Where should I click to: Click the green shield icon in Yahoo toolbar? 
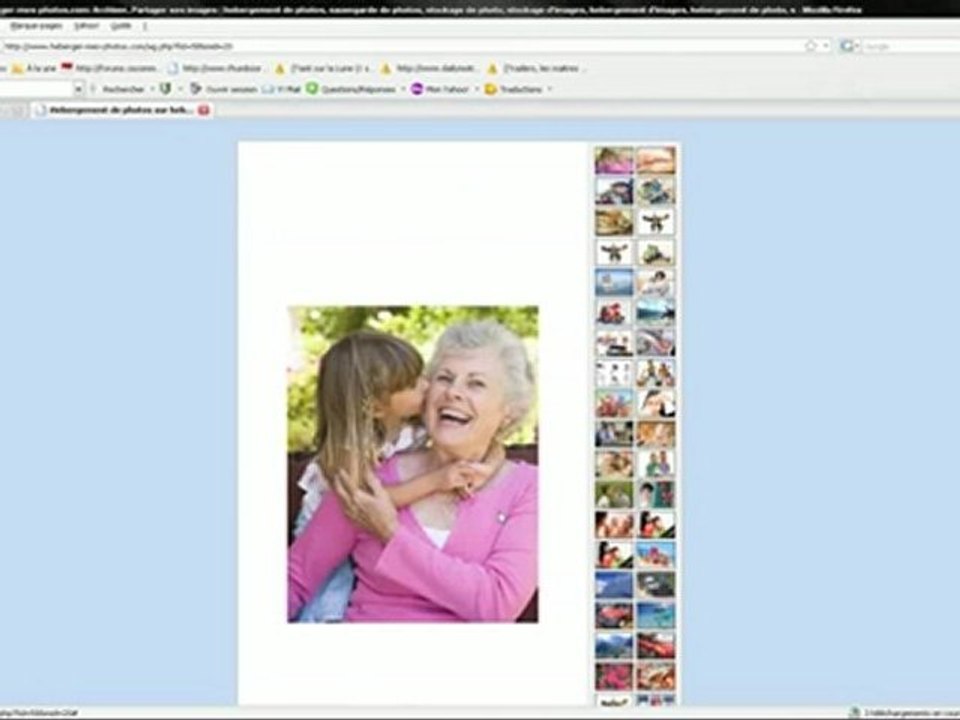[x=165, y=89]
